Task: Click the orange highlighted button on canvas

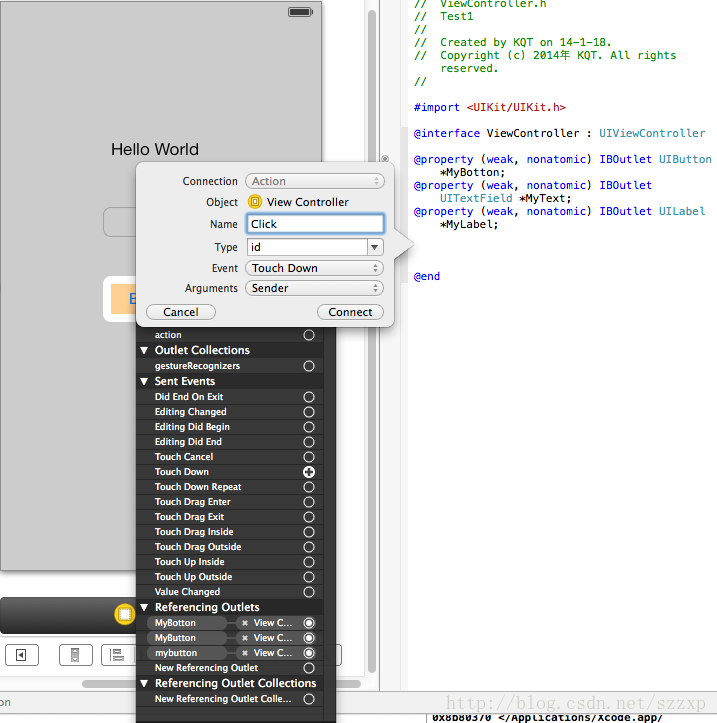Action: [123, 299]
